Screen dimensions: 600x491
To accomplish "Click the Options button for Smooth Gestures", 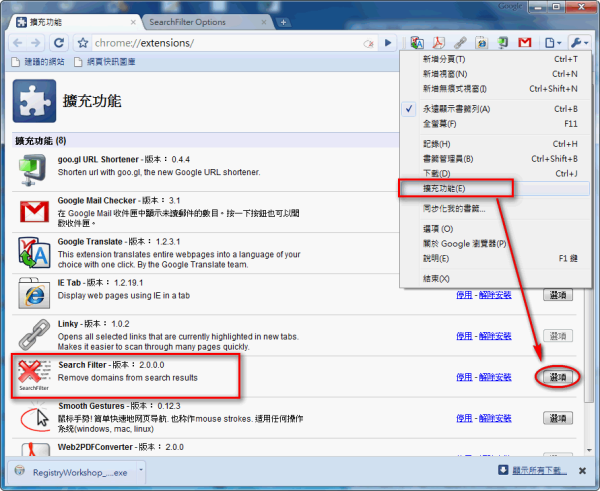I will click(558, 418).
